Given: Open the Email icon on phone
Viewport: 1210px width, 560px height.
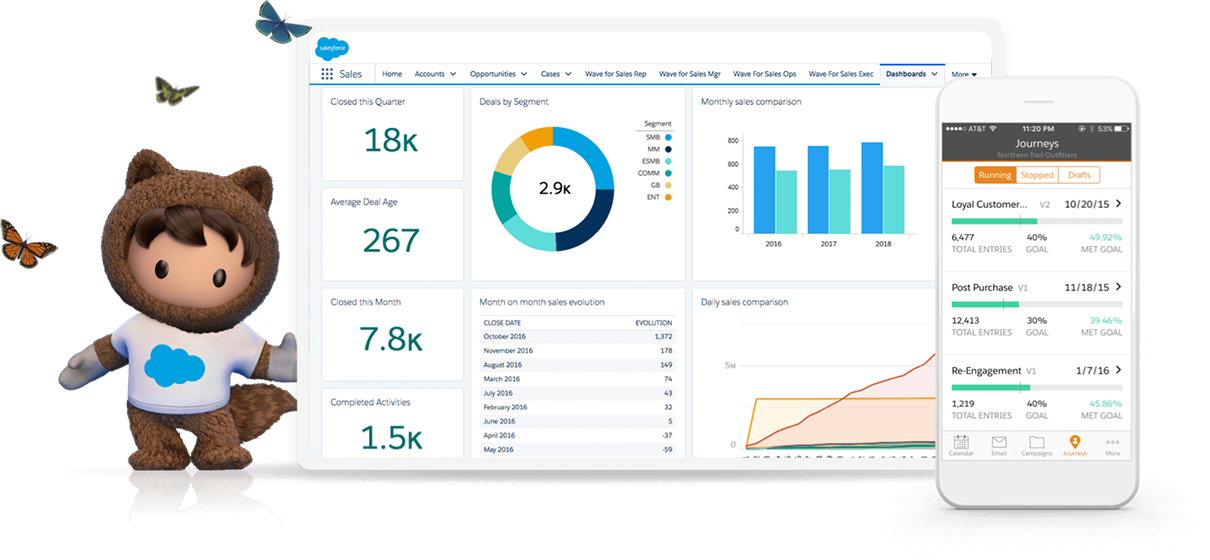Looking at the screenshot, I should [x=999, y=443].
